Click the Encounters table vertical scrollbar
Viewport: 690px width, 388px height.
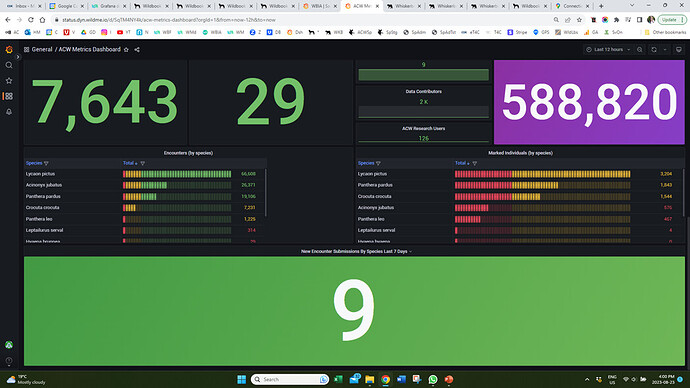tap(265, 193)
